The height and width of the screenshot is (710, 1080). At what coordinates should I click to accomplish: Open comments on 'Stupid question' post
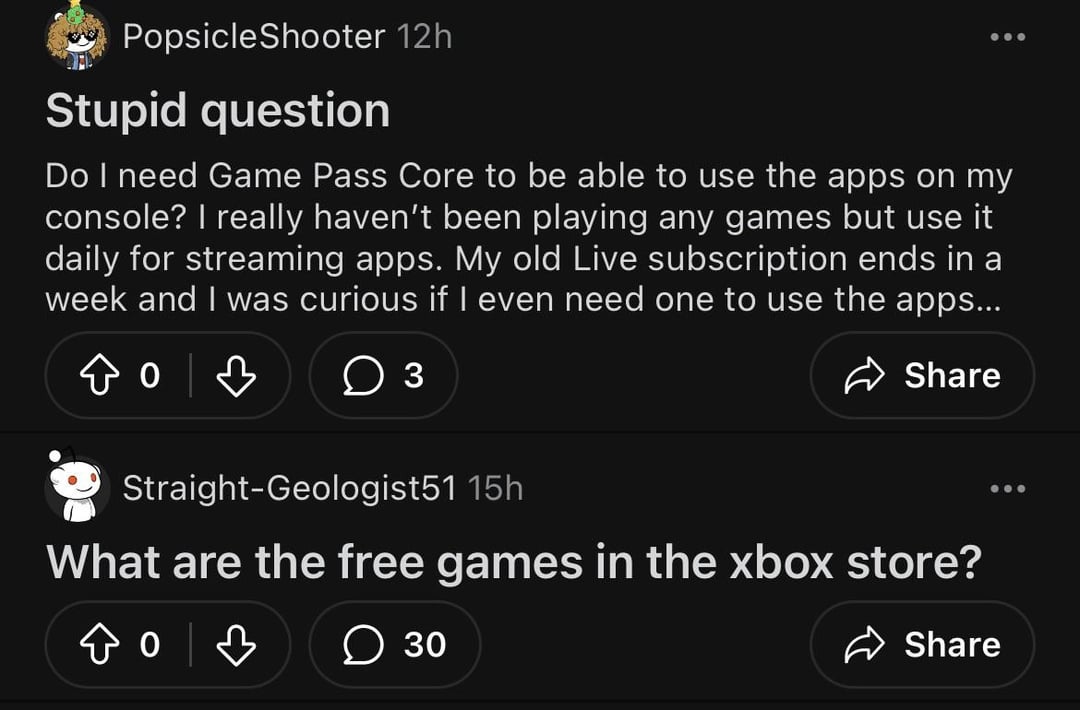[383, 375]
